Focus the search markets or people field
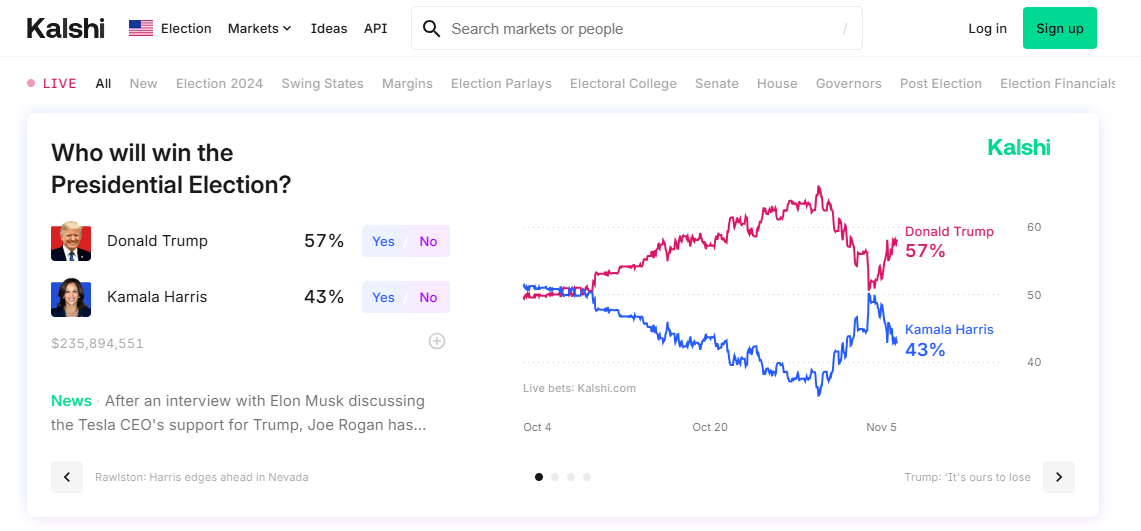Viewport: 1141px width, 531px height. 637,28
